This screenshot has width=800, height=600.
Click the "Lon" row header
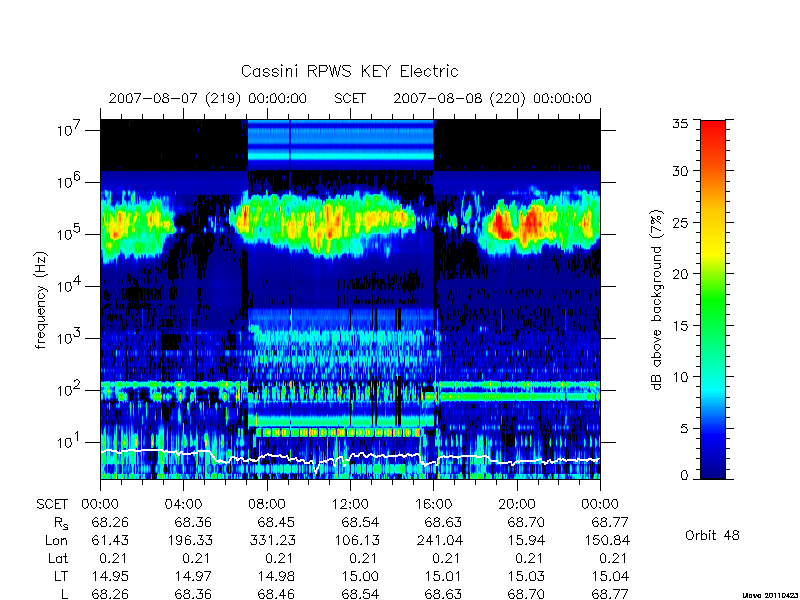[56, 540]
